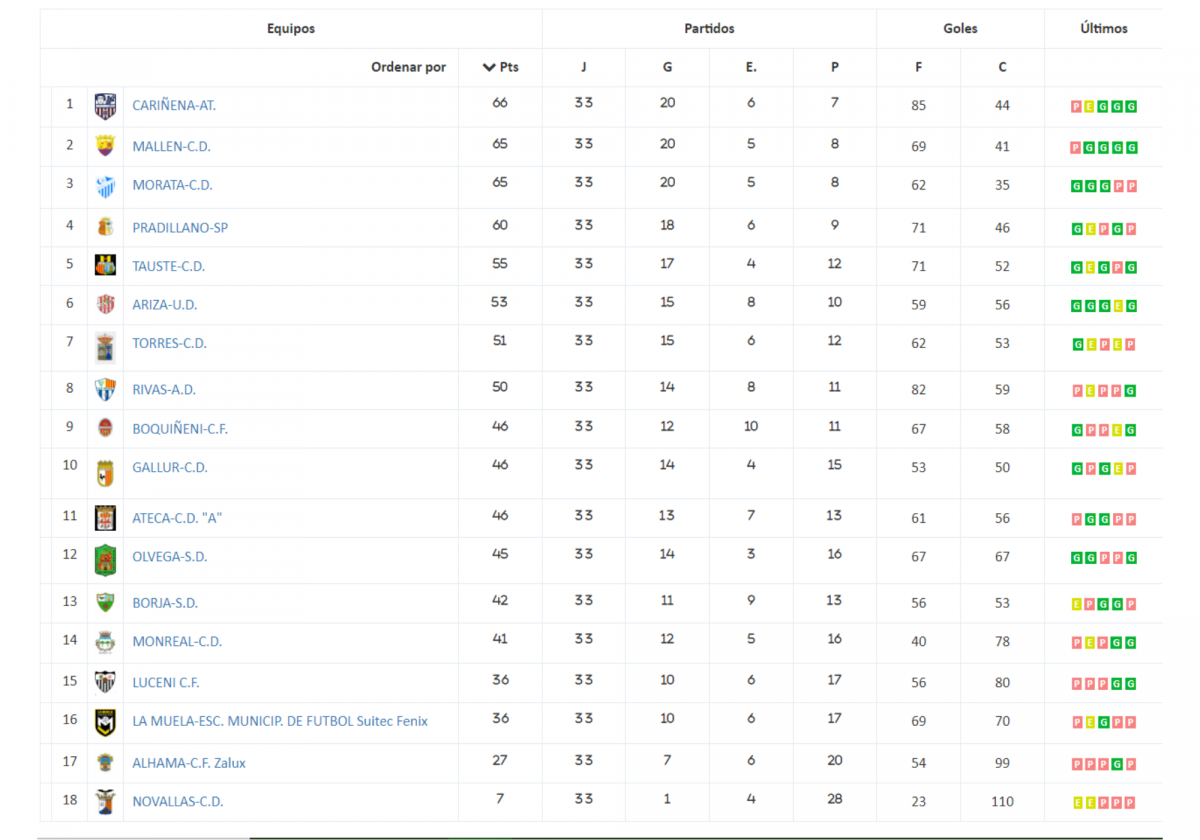
Task: Click the Morata-C.D. team crest icon
Action: (x=105, y=186)
